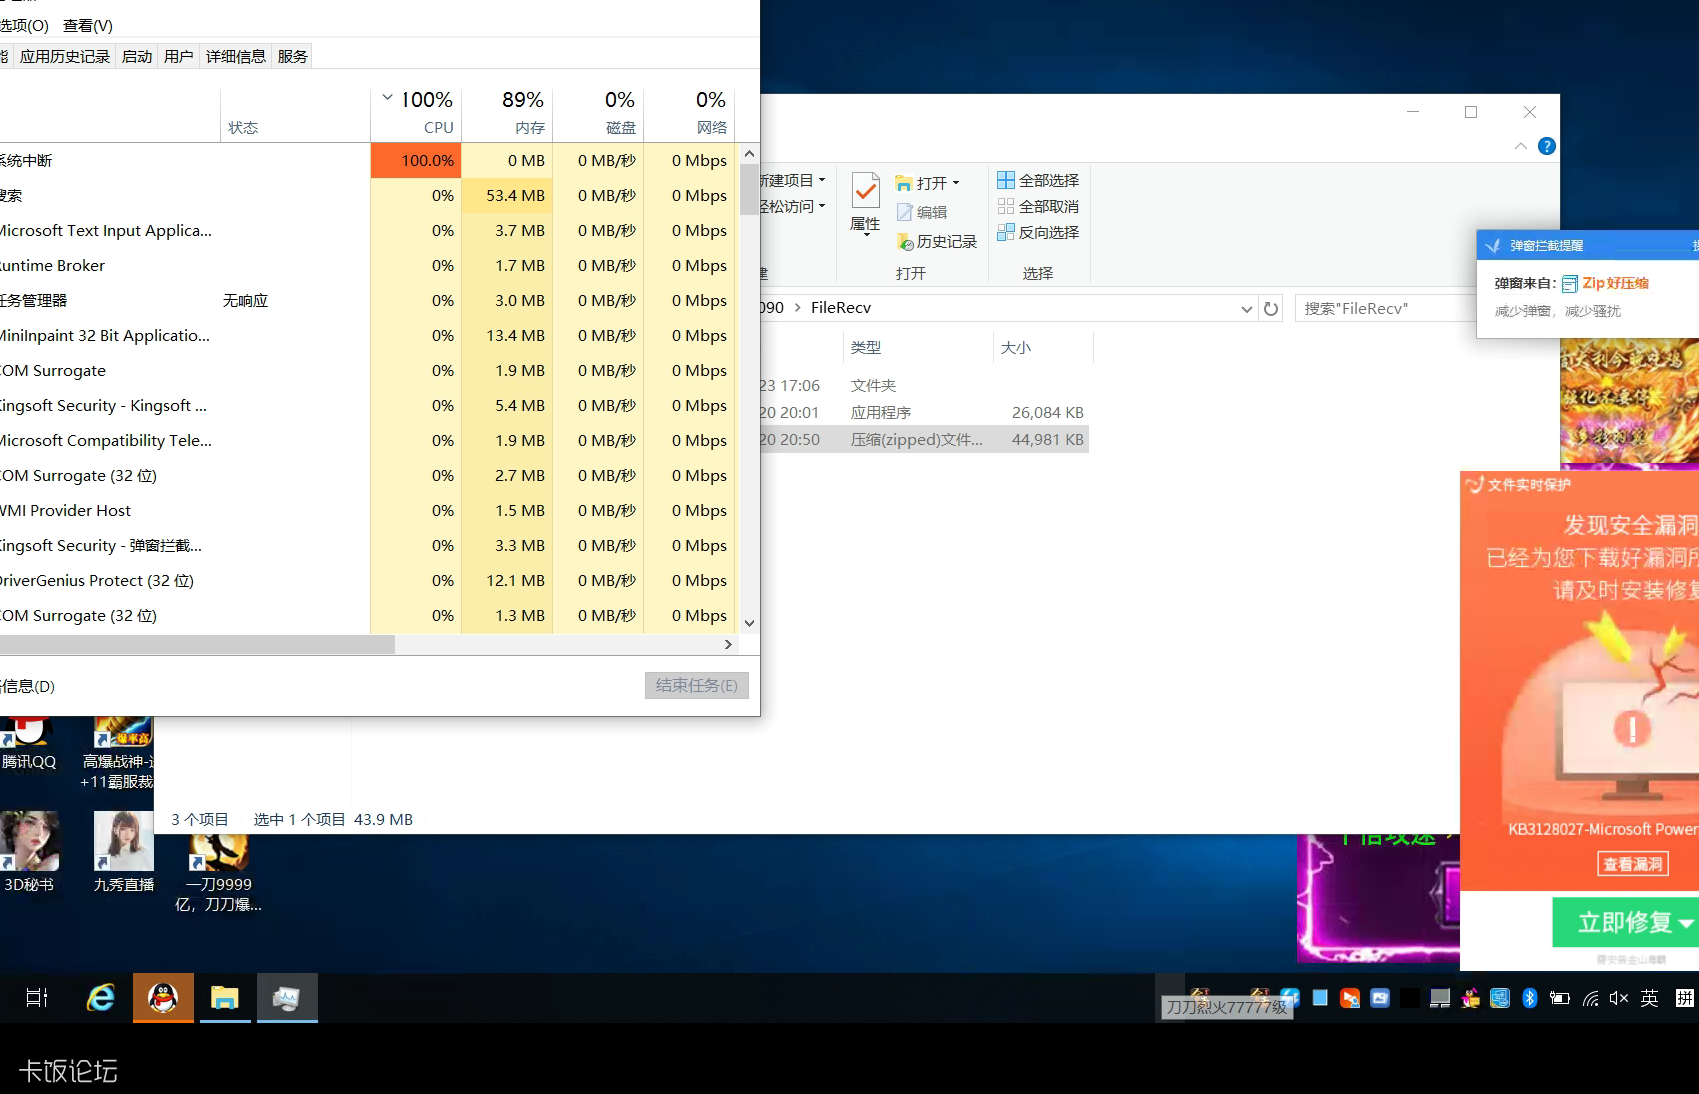Image resolution: width=1699 pixels, height=1094 pixels.
Task: Click 历史记录 in Explorer ribbon
Action: 937,241
